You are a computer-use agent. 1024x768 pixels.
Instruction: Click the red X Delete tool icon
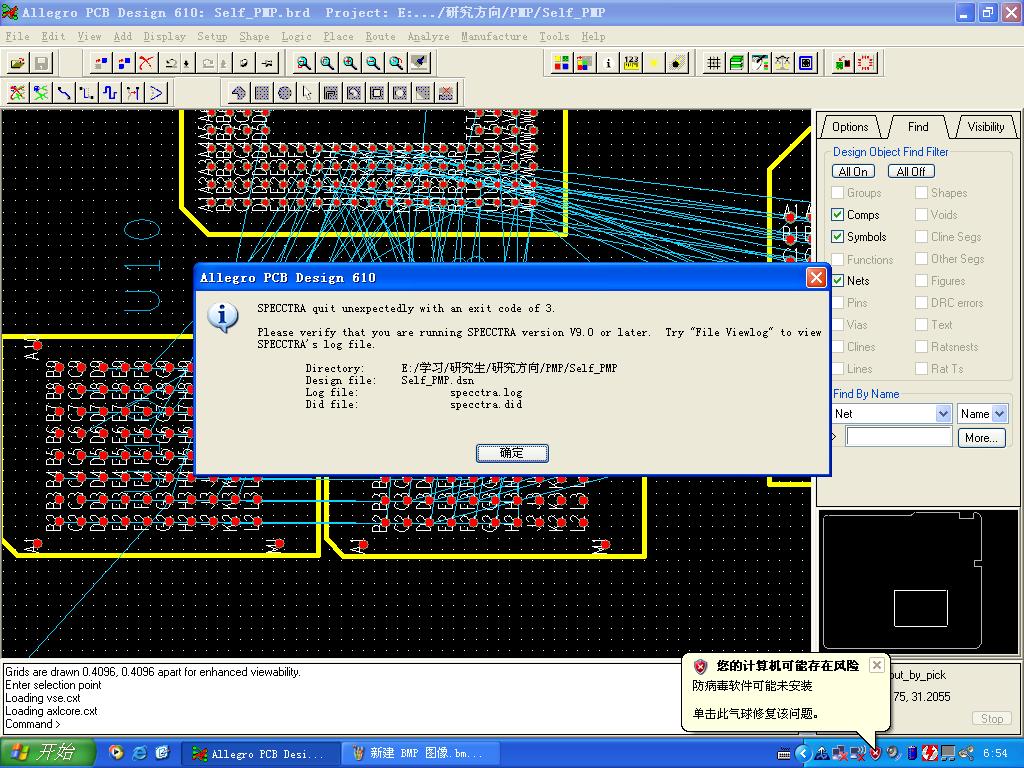point(146,63)
